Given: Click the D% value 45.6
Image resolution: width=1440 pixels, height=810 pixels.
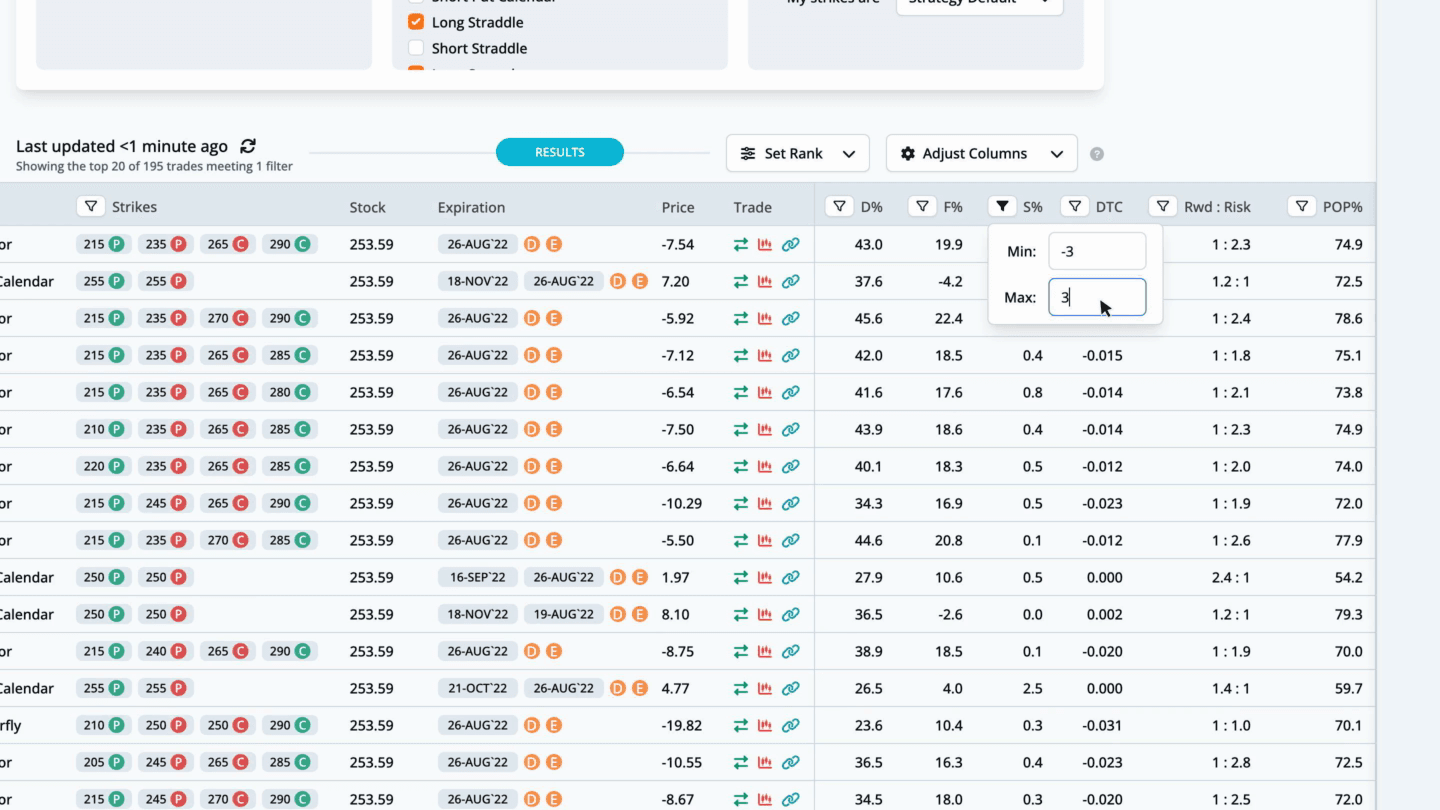Looking at the screenshot, I should click(868, 318).
